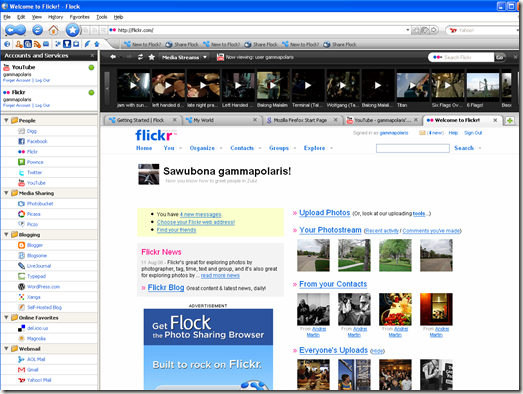Image resolution: width=523 pixels, height=394 pixels.
Task: Click Photobucket under Media Sharing
Action: pyautogui.click(x=40, y=204)
